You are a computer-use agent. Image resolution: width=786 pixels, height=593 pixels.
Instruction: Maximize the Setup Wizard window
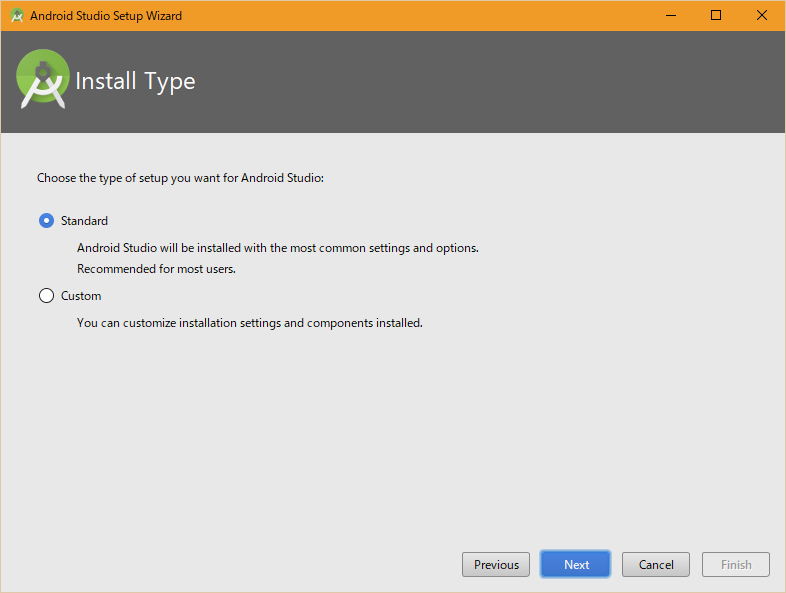point(716,16)
